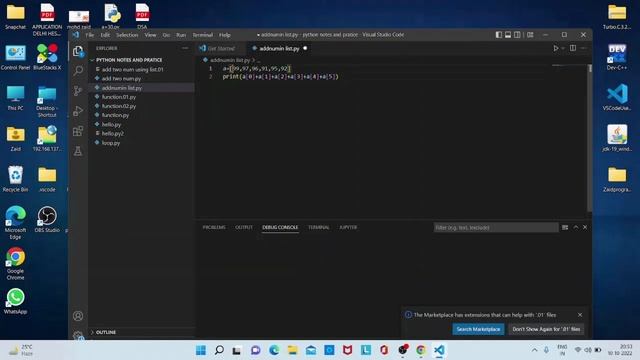Screen dimensions: 640x360
Task: Switch to the PROBLEMS panel tab
Action: [214, 227]
